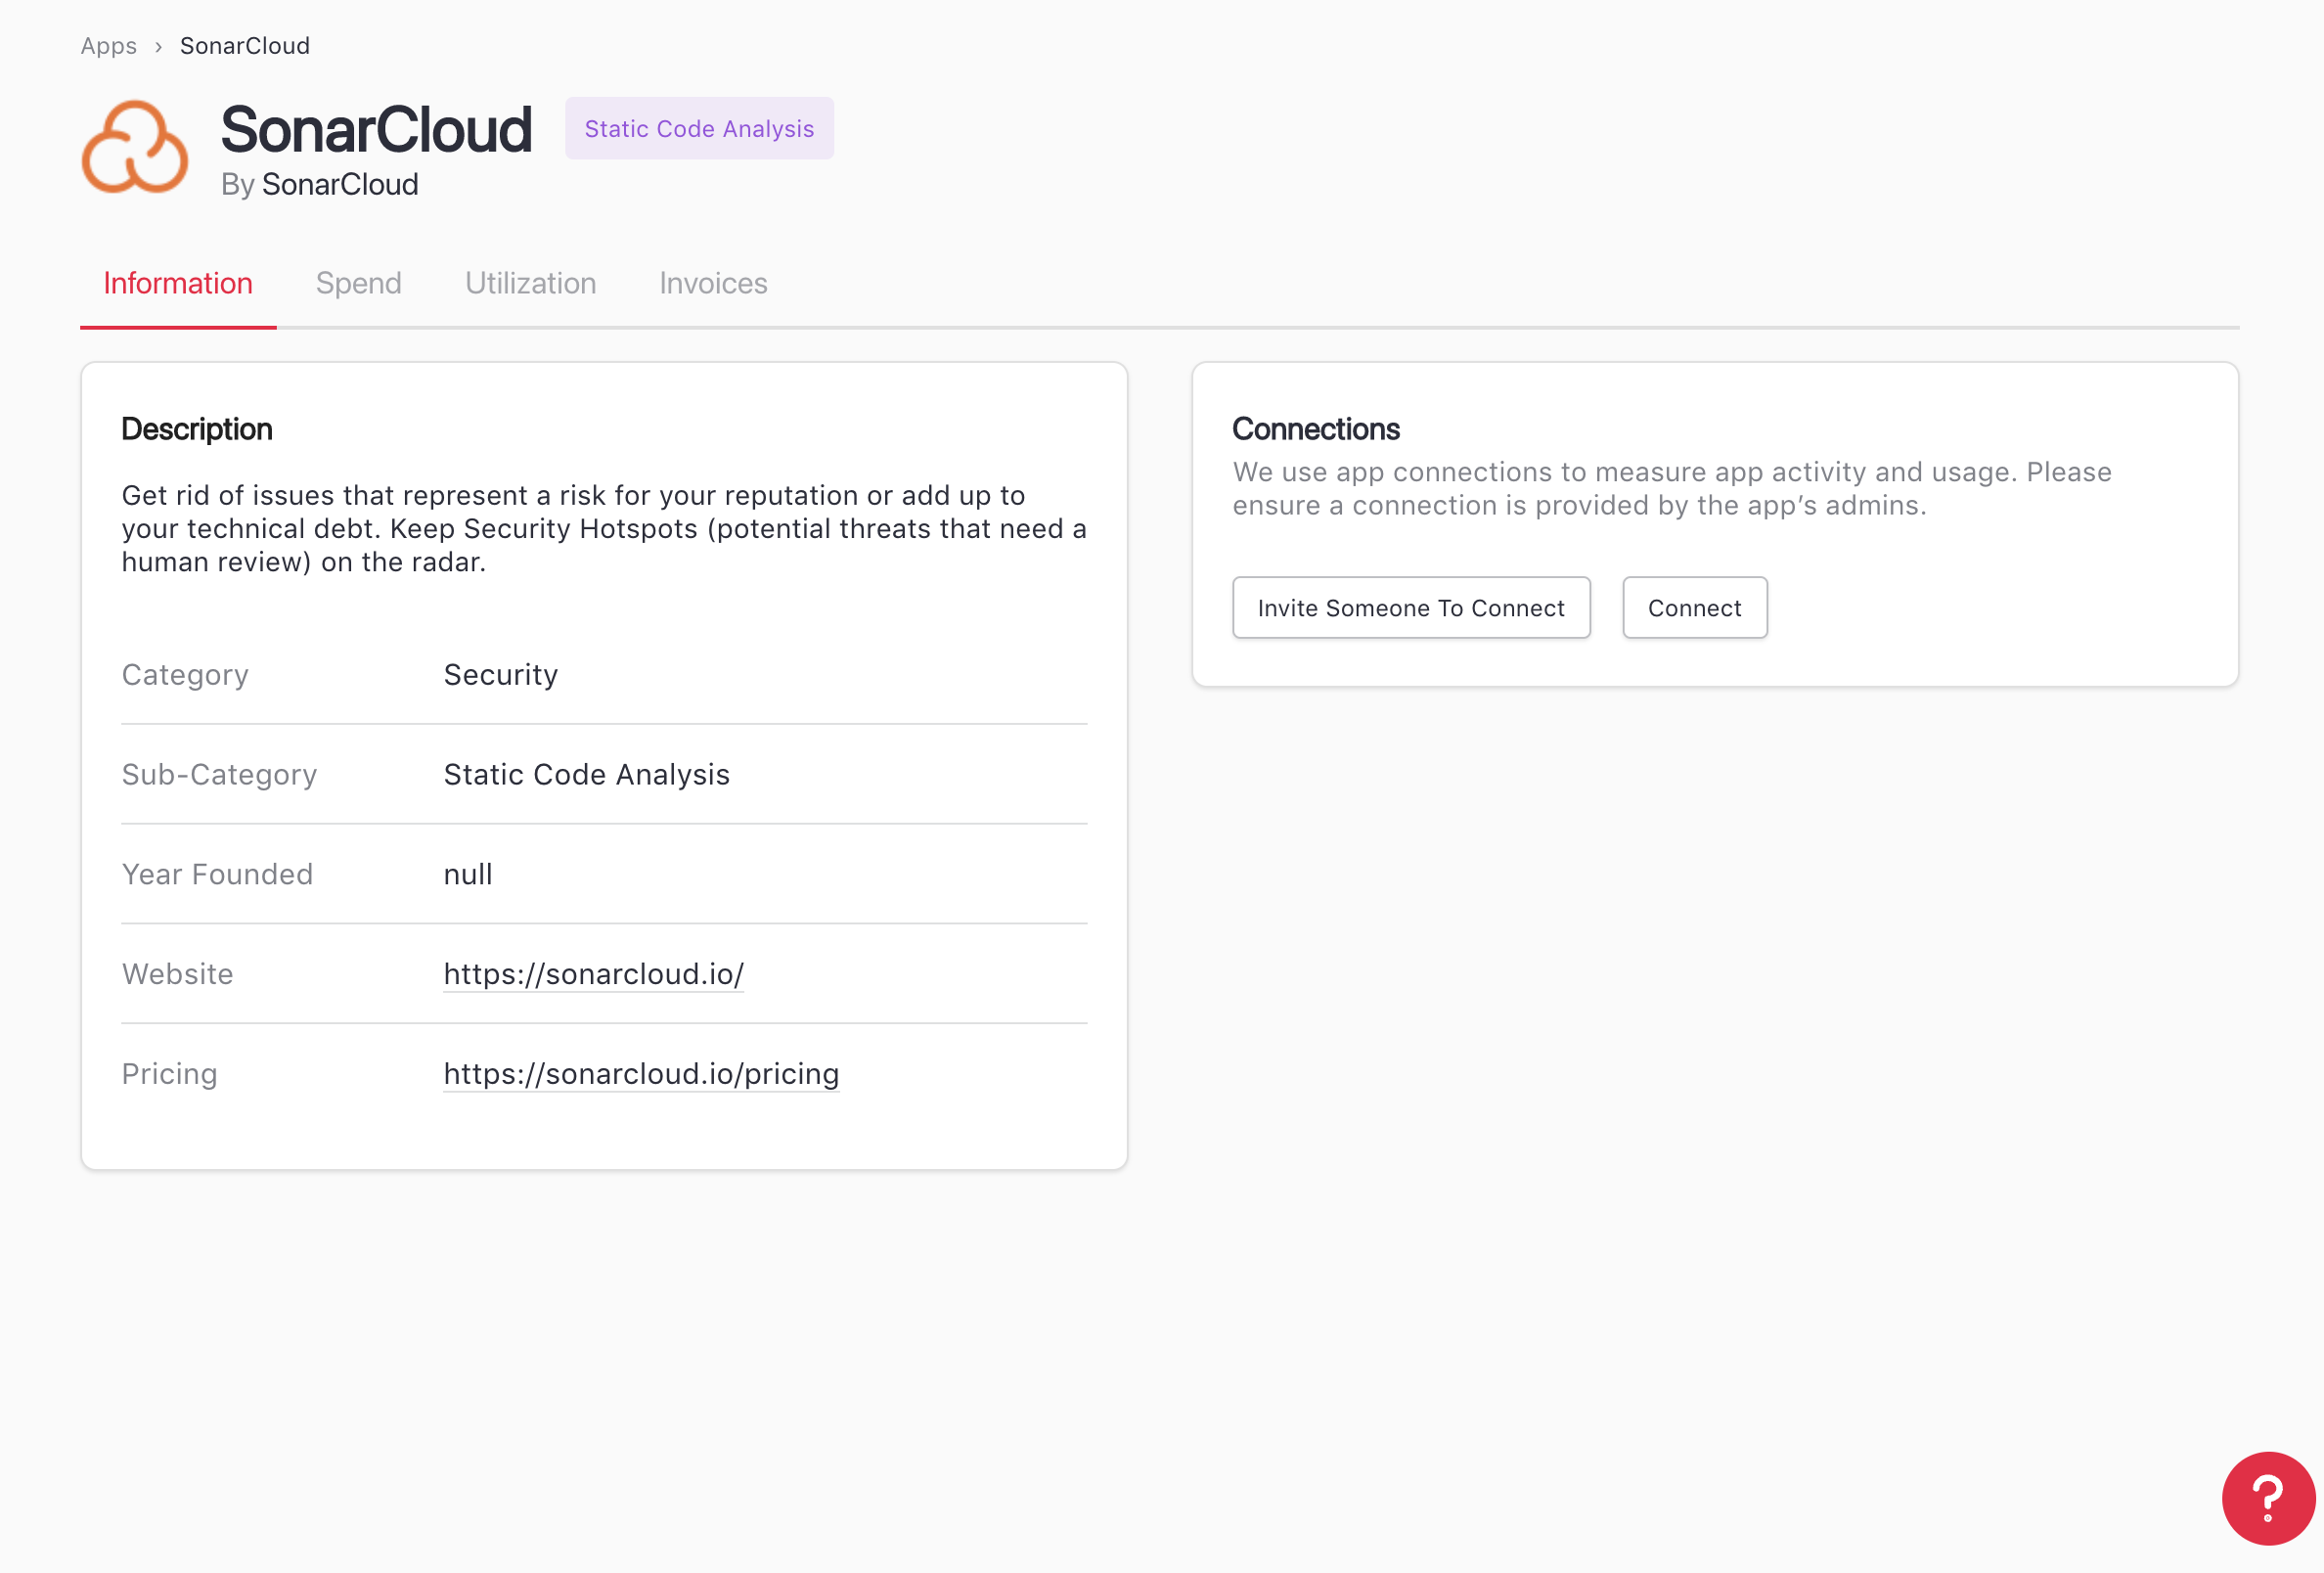Open the red help question mark button
This screenshot has width=2324, height=1573.
[x=2267, y=1497]
